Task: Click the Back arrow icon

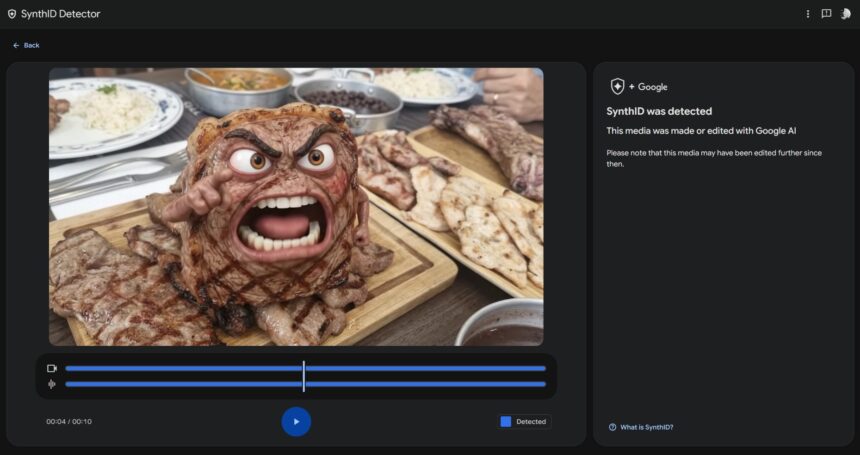Action: point(16,46)
